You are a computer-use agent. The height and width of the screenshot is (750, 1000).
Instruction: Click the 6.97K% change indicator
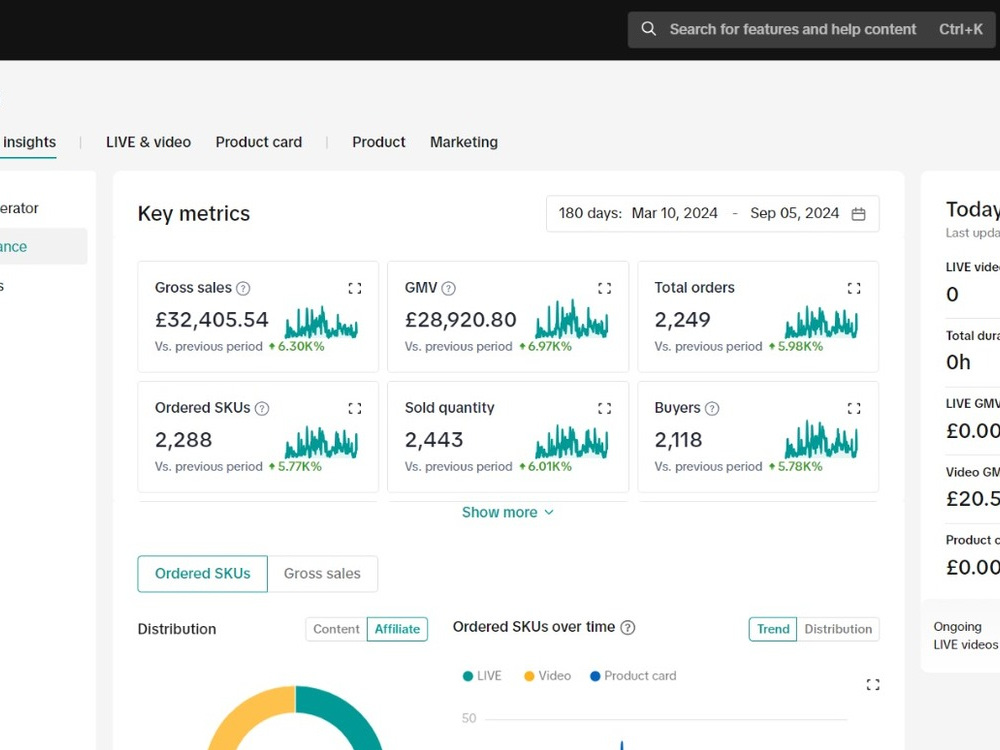(x=545, y=346)
